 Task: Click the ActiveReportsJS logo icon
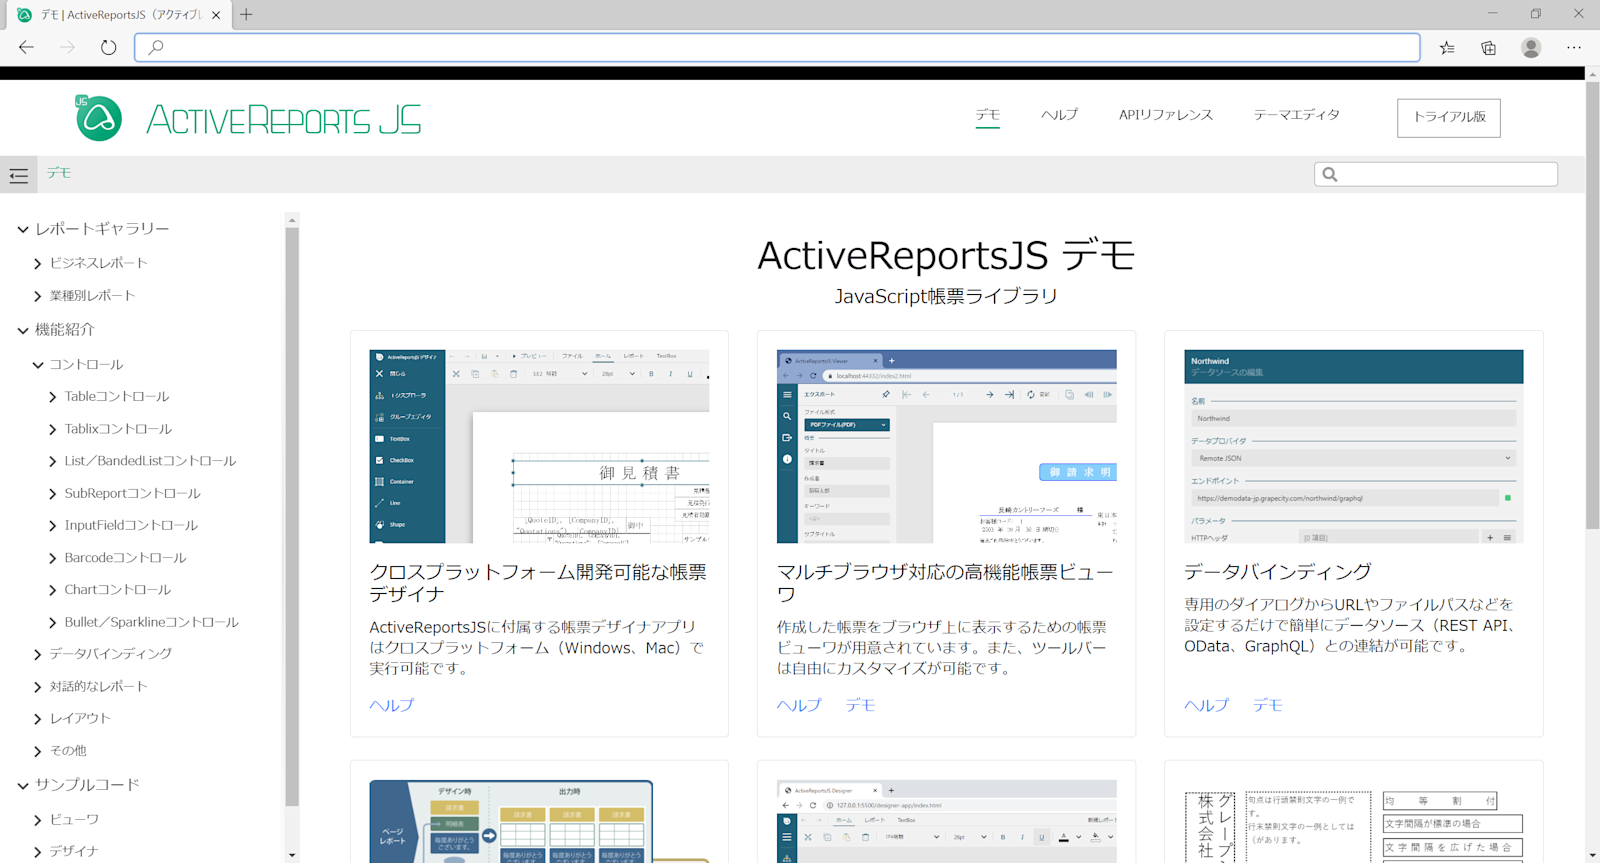98,118
